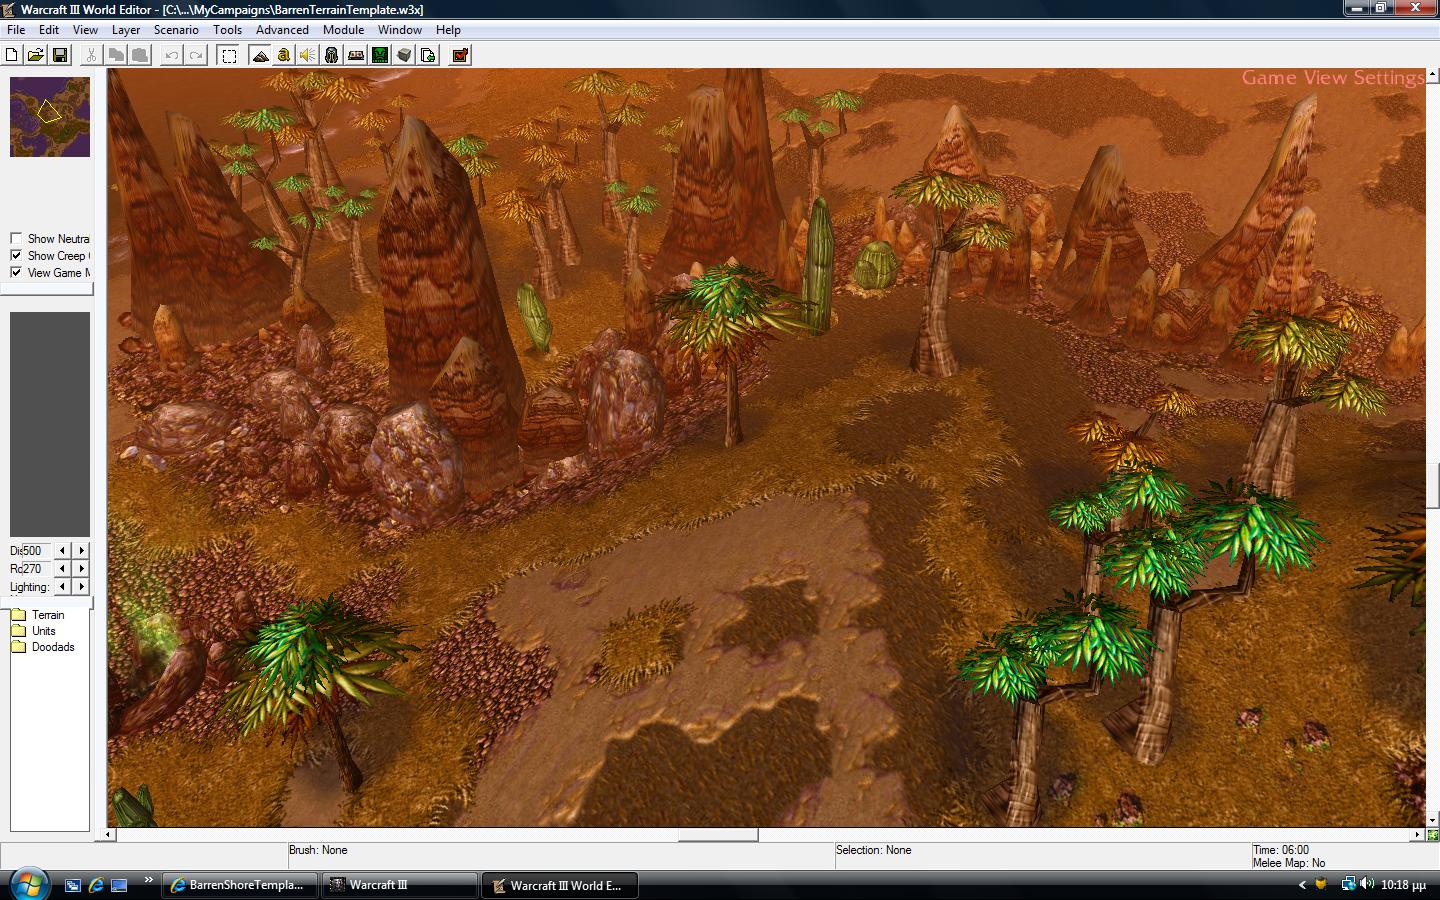
Task: Click the Copy toolbar icon
Action: 116,55
